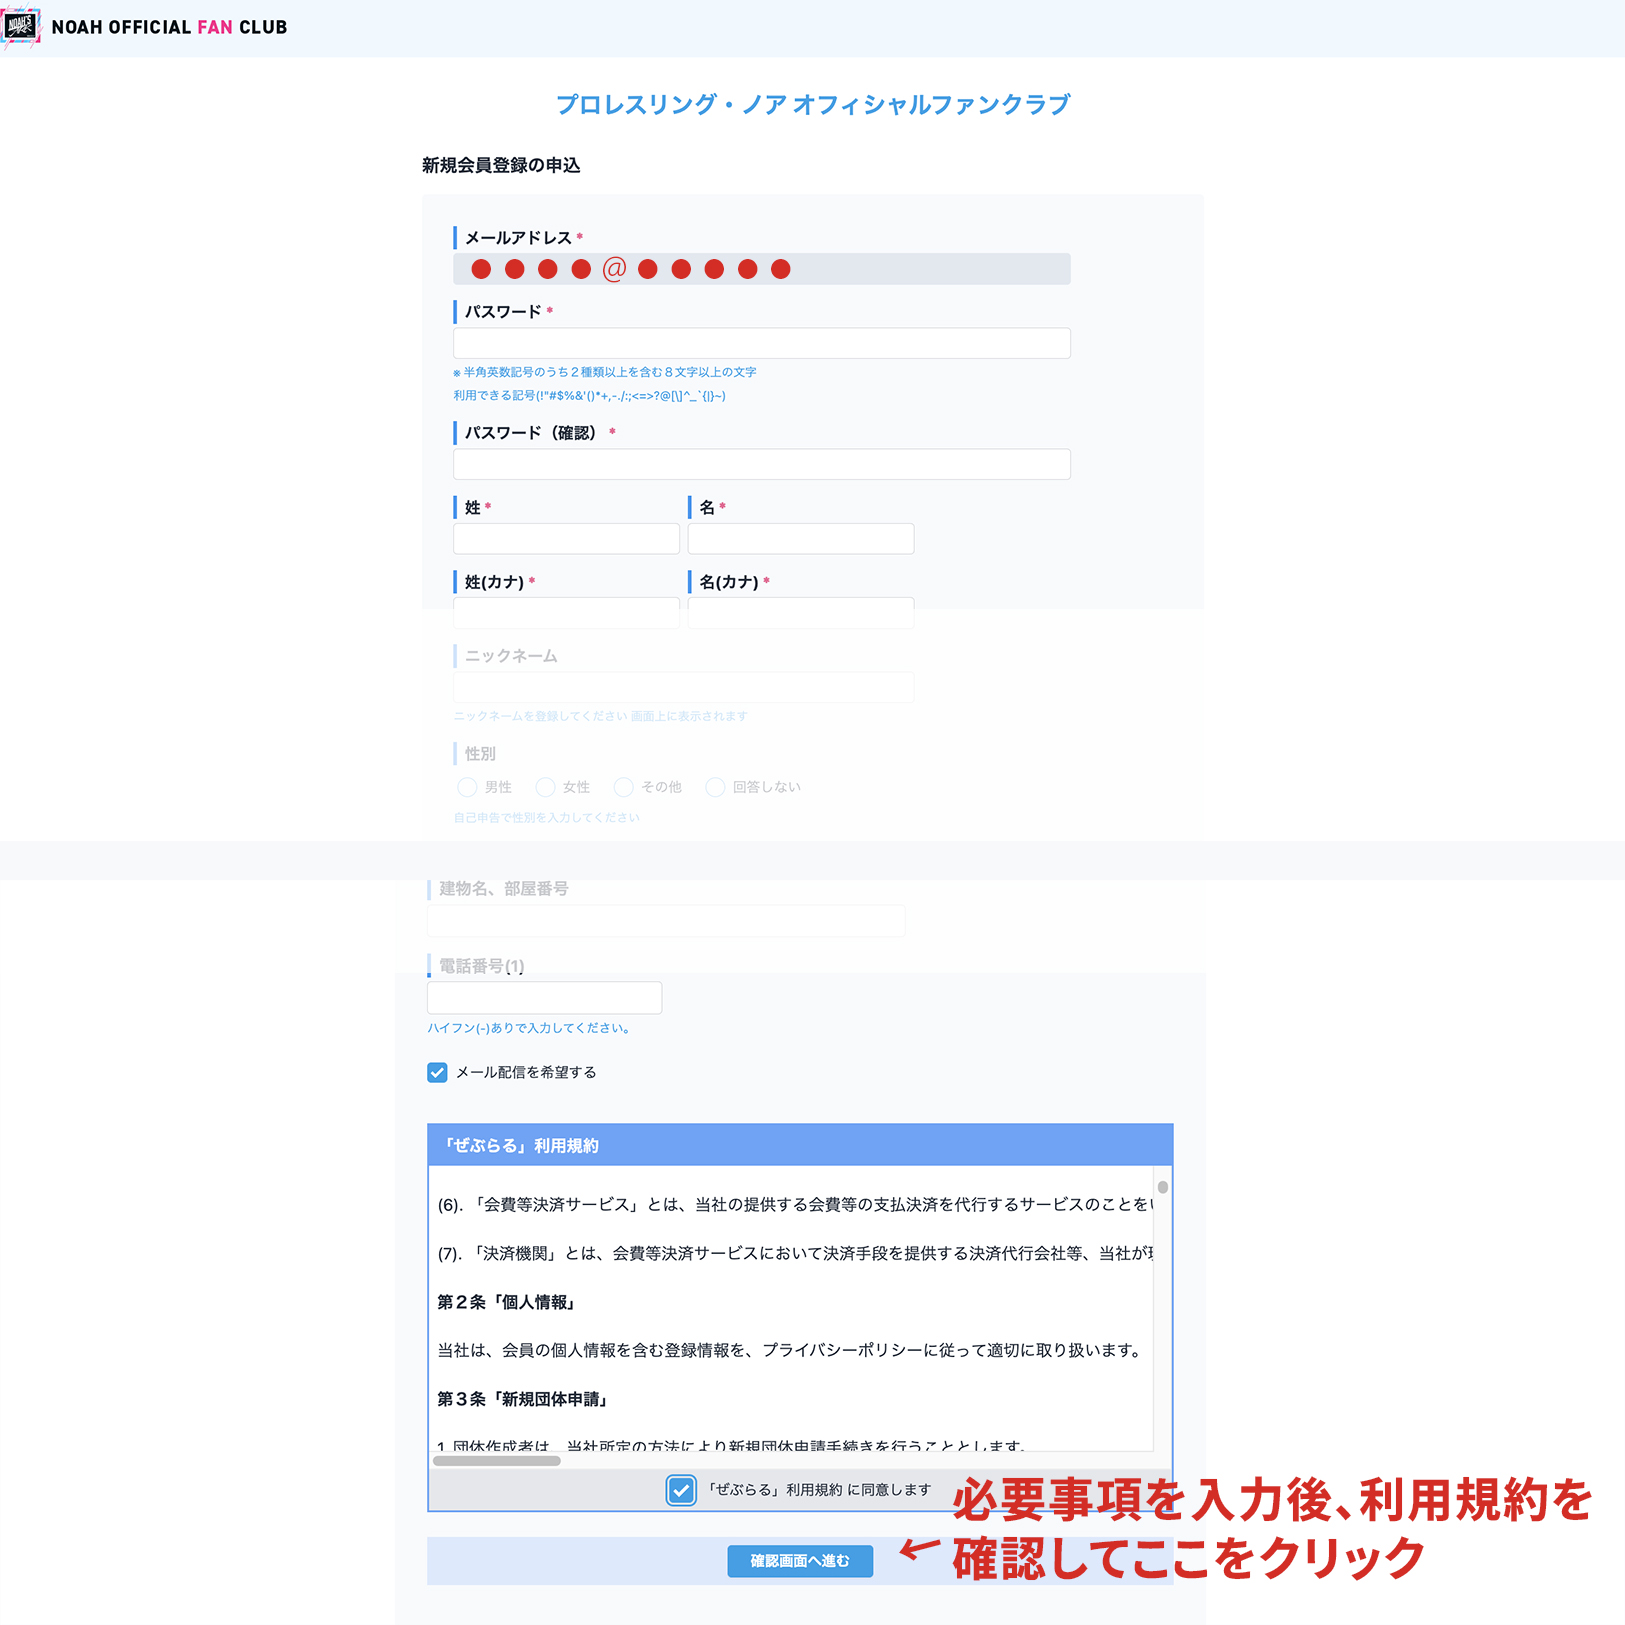Viewport: 1625px width, 1625px height.
Task: Click the 名(カナ) kana field
Action: [x=800, y=613]
